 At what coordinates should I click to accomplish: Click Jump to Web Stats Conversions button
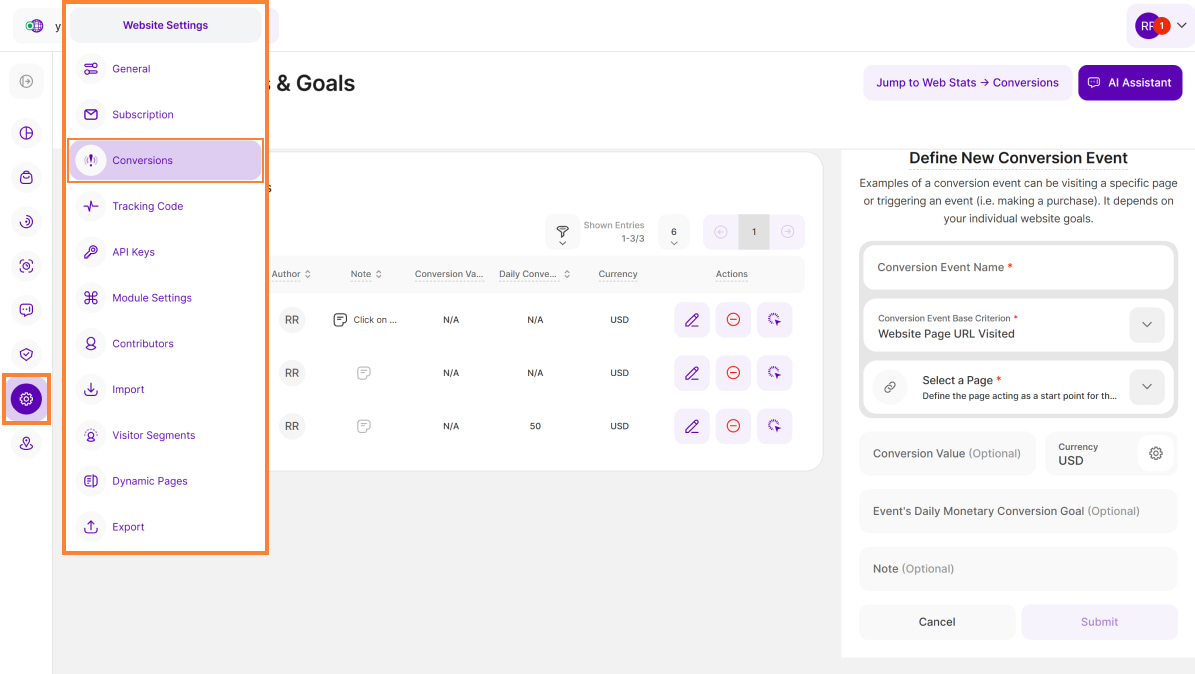(966, 83)
